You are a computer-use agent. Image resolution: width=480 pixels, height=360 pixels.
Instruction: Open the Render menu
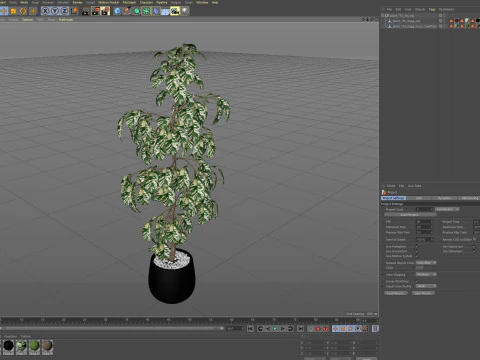coord(78,2)
